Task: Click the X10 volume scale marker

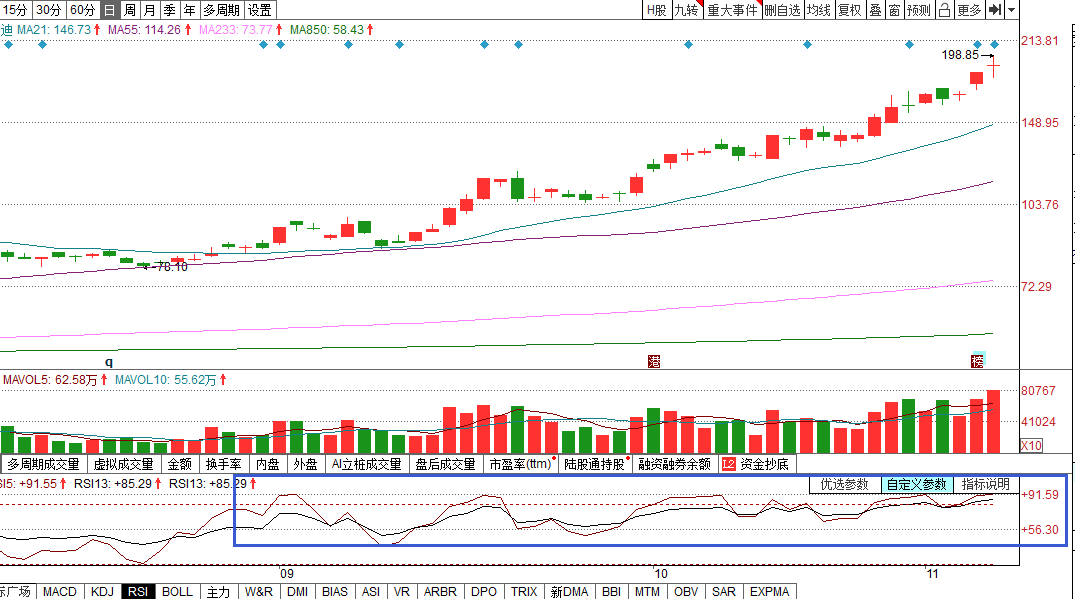Action: (x=1032, y=445)
